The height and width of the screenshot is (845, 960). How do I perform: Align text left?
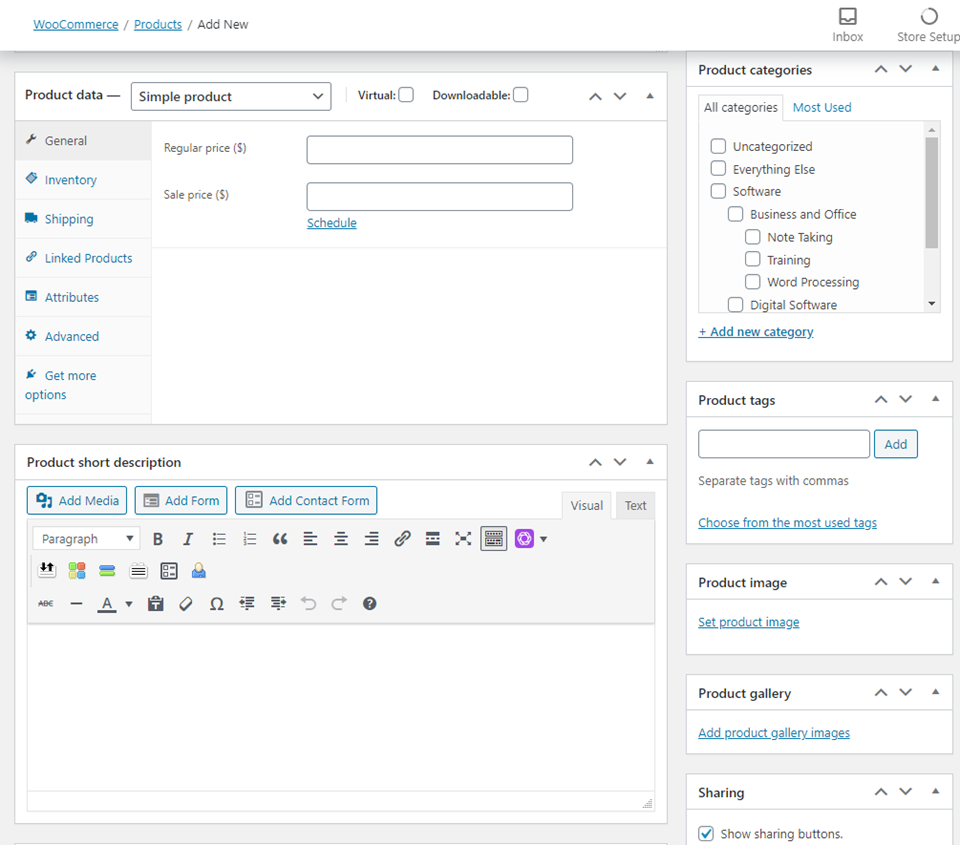pyautogui.click(x=310, y=539)
